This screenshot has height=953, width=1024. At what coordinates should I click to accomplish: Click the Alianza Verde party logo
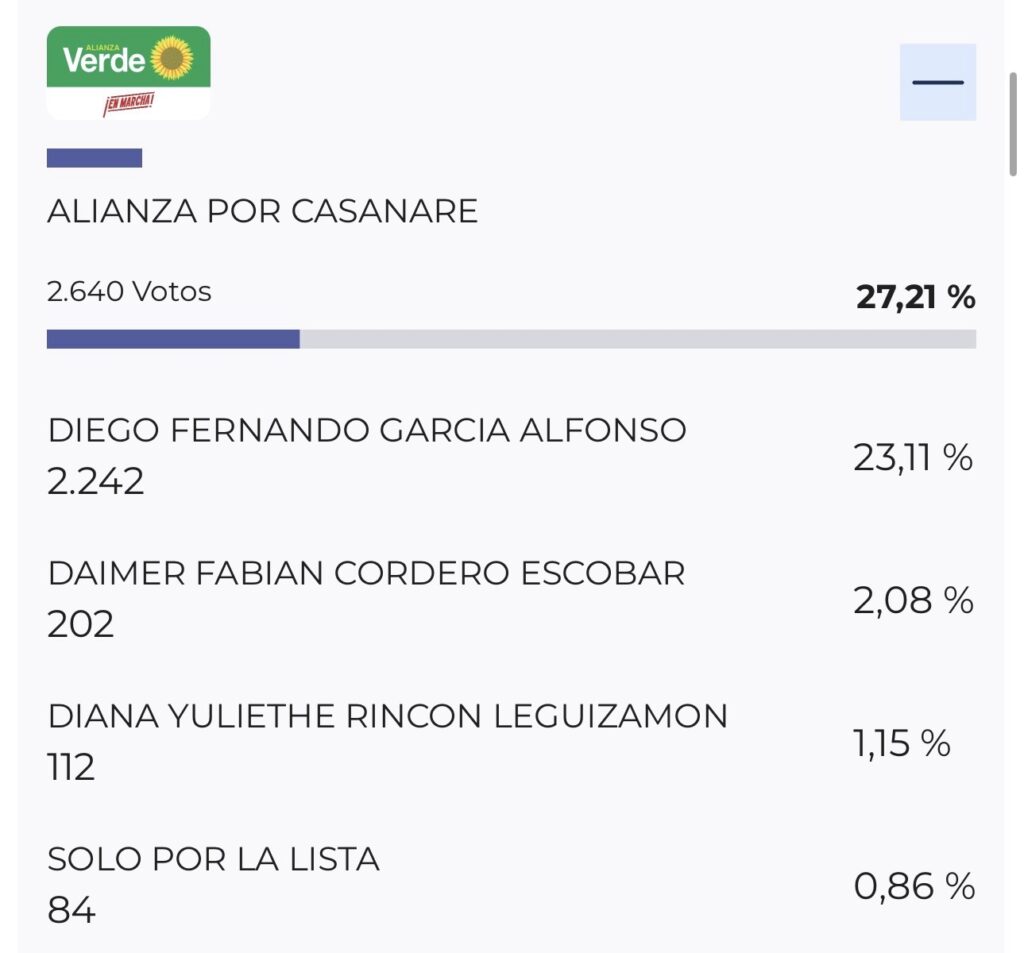coord(128,73)
